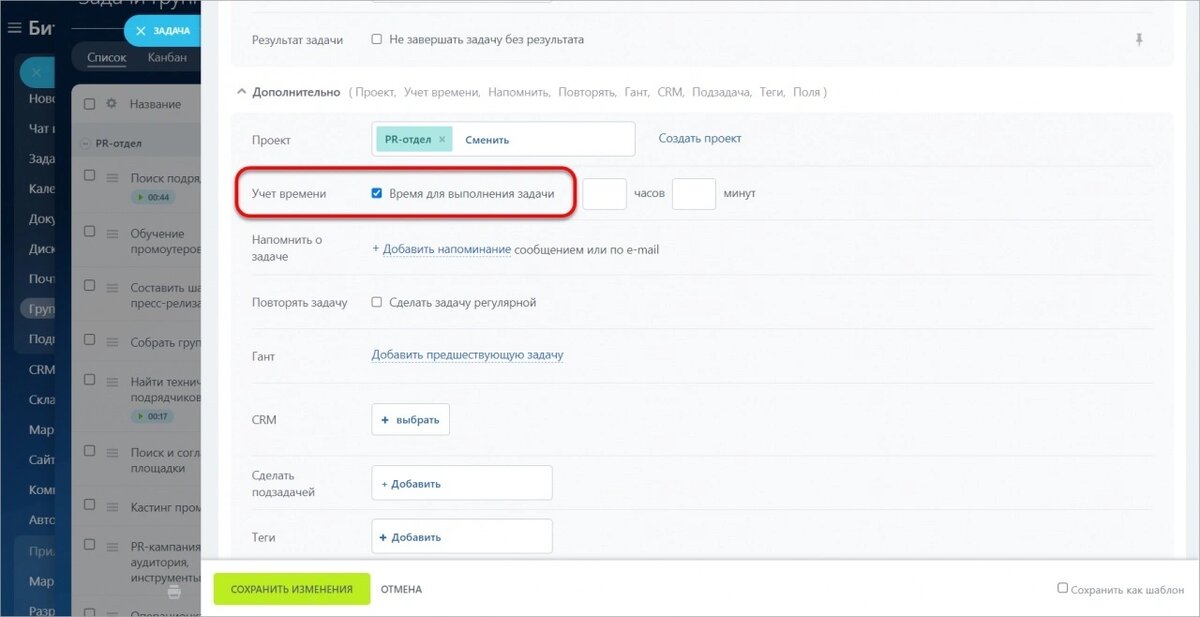Switch to Список view tab

pos(107,57)
